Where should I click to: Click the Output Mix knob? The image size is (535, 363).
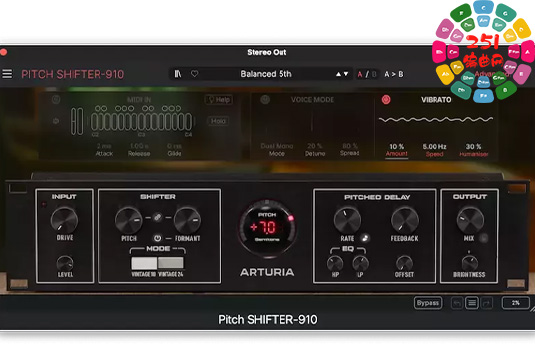470,220
